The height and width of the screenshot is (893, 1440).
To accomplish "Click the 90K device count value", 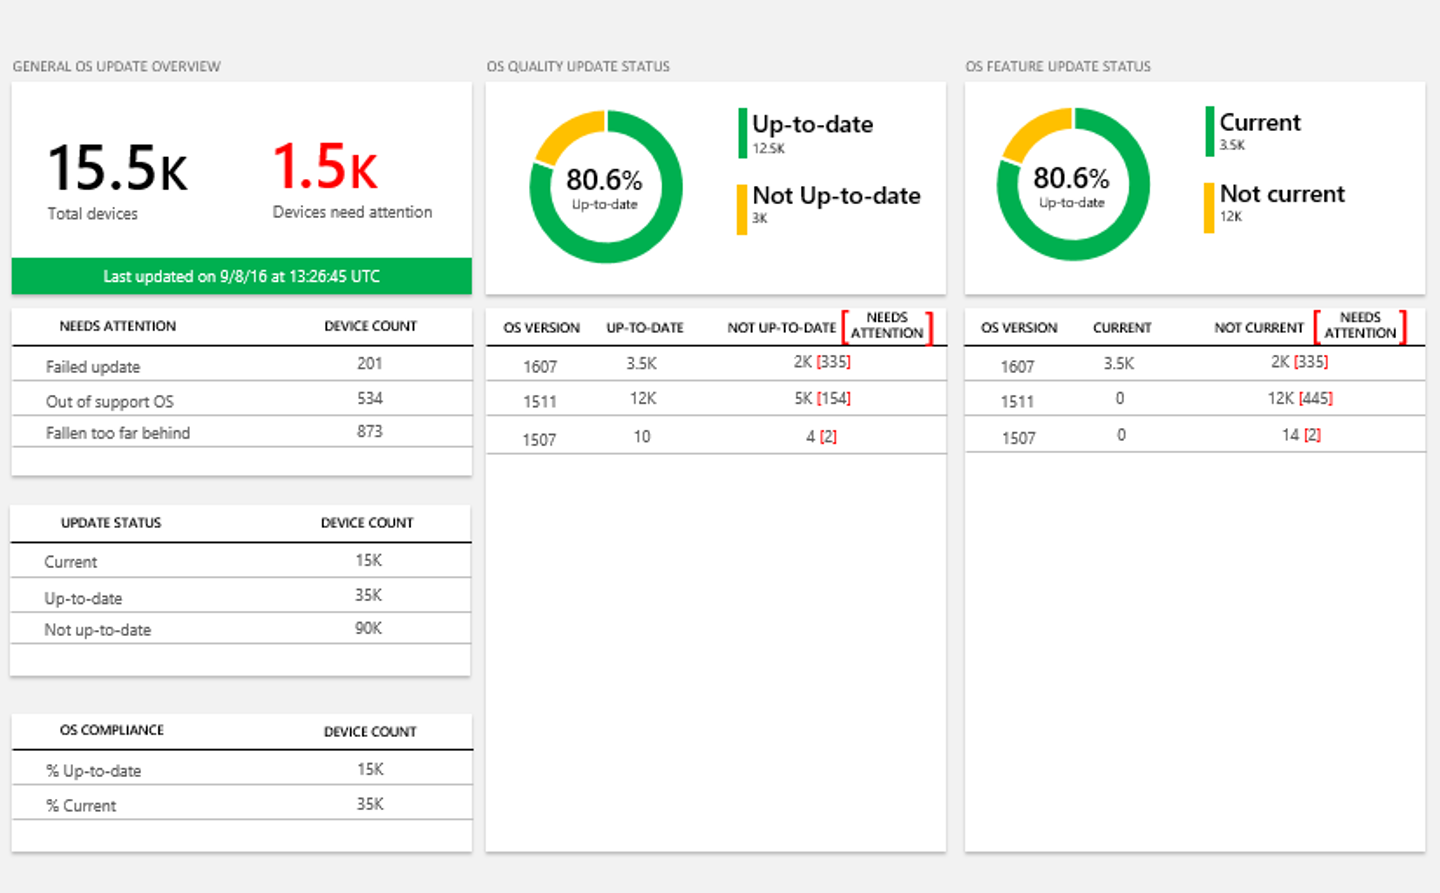I will (369, 628).
